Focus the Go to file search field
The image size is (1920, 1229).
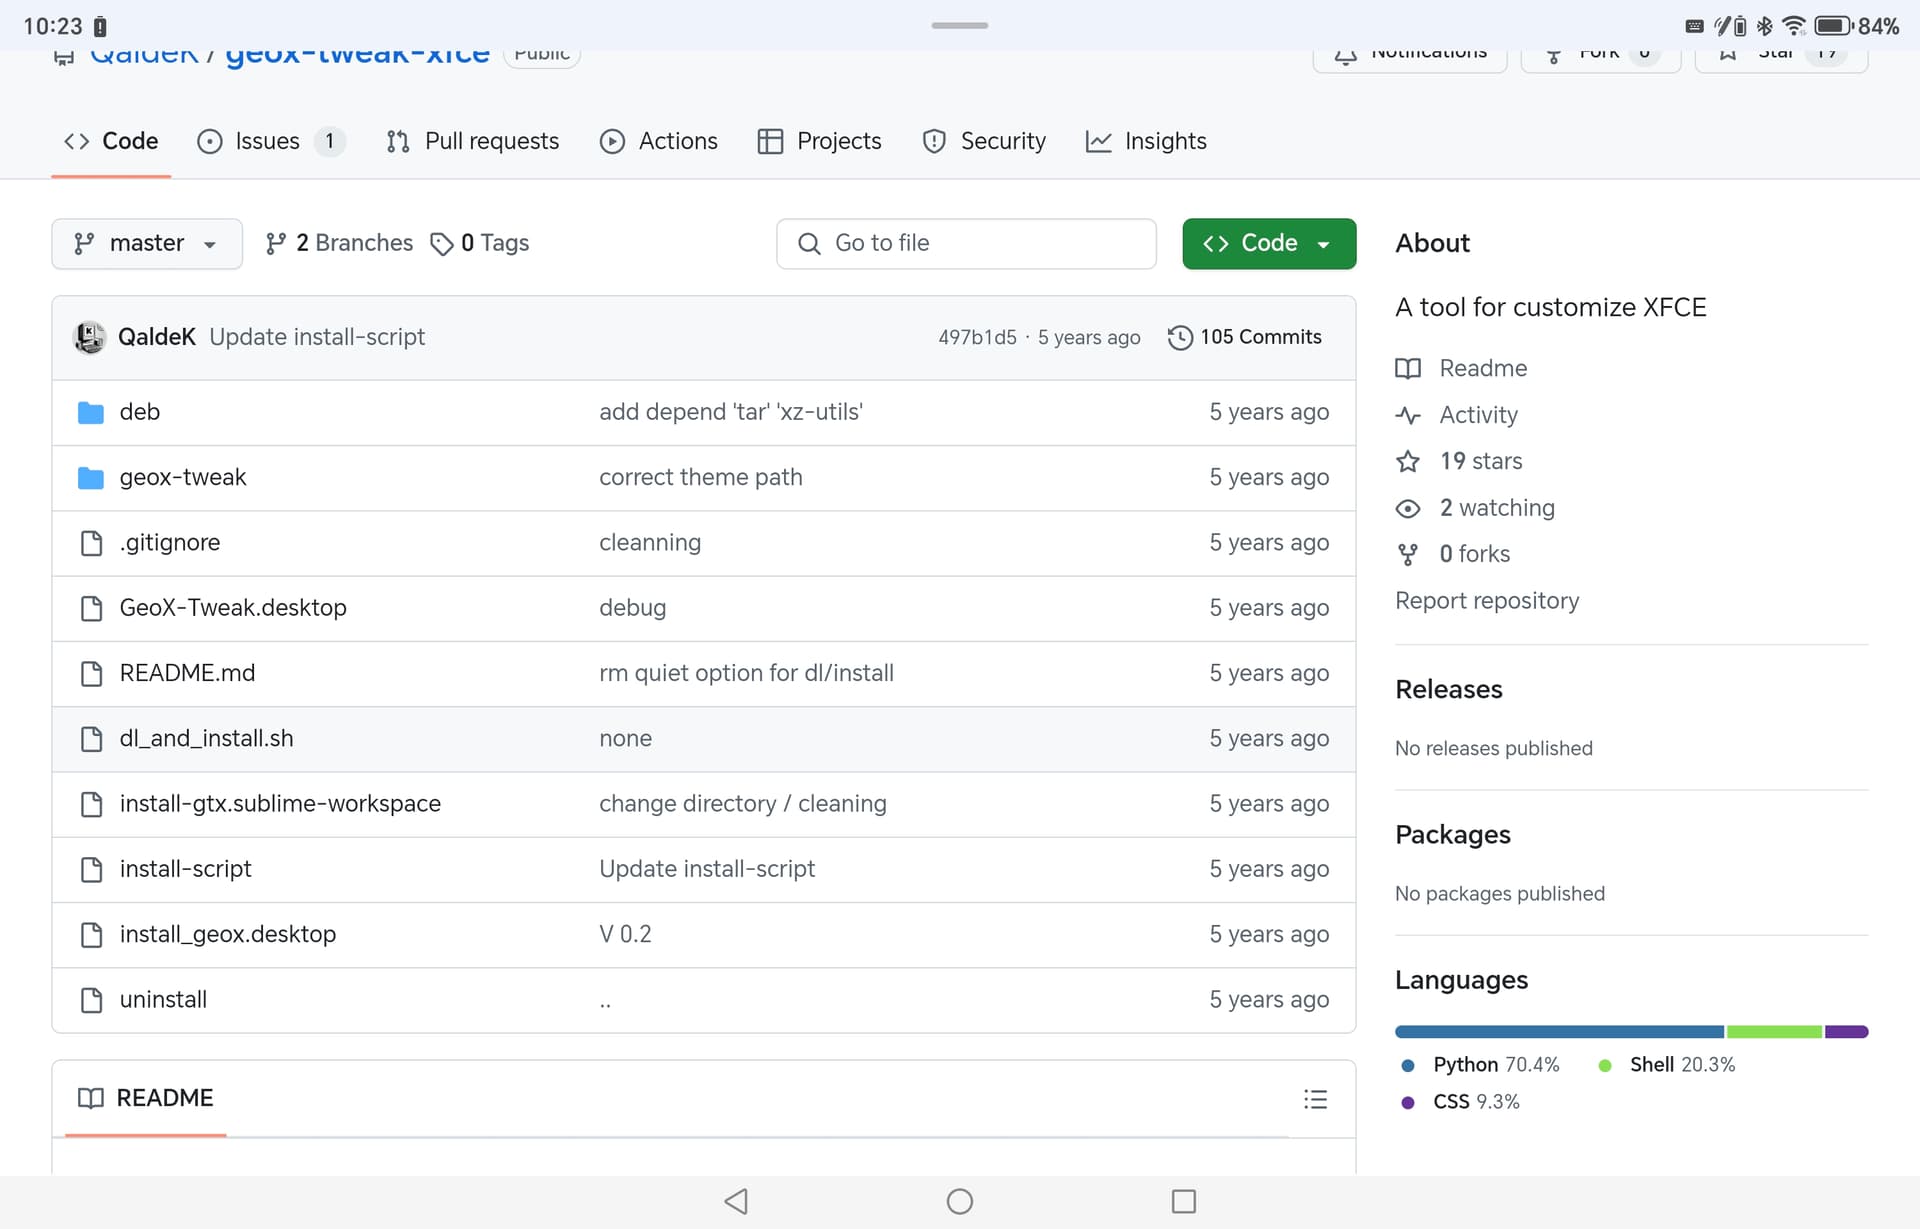(x=966, y=244)
